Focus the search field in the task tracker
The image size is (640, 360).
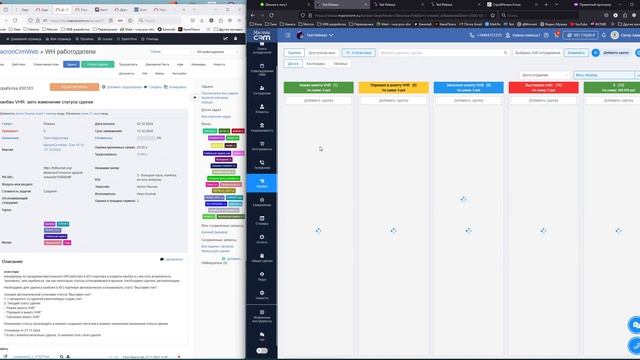pyautogui.click(x=176, y=52)
